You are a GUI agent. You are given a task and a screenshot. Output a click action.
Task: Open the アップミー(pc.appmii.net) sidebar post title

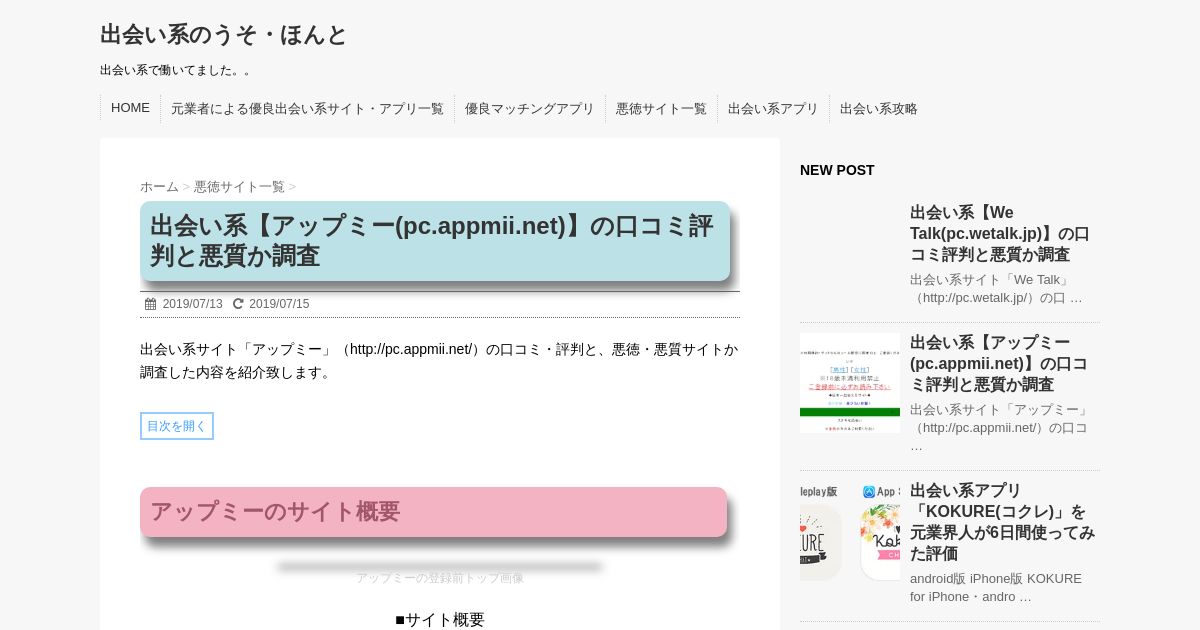pyautogui.click(x=999, y=363)
